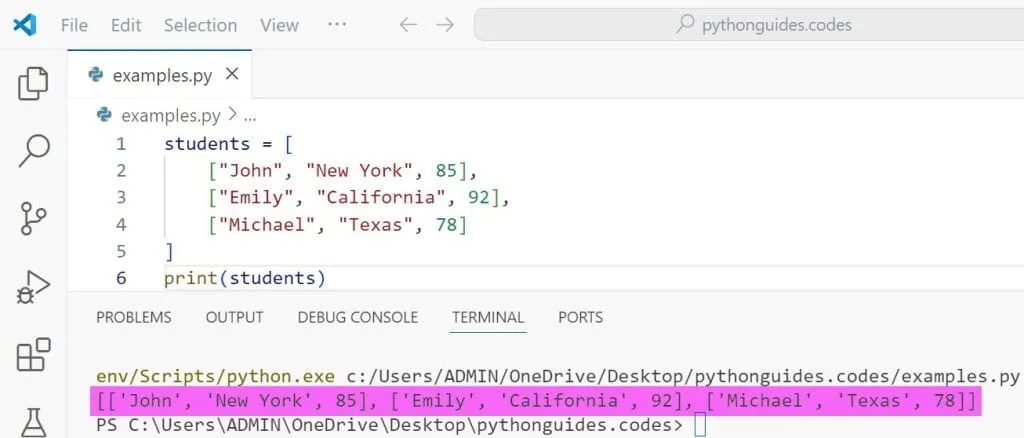Click line 6 containing print(students)
The width and height of the screenshot is (1024, 438).
[x=245, y=277]
